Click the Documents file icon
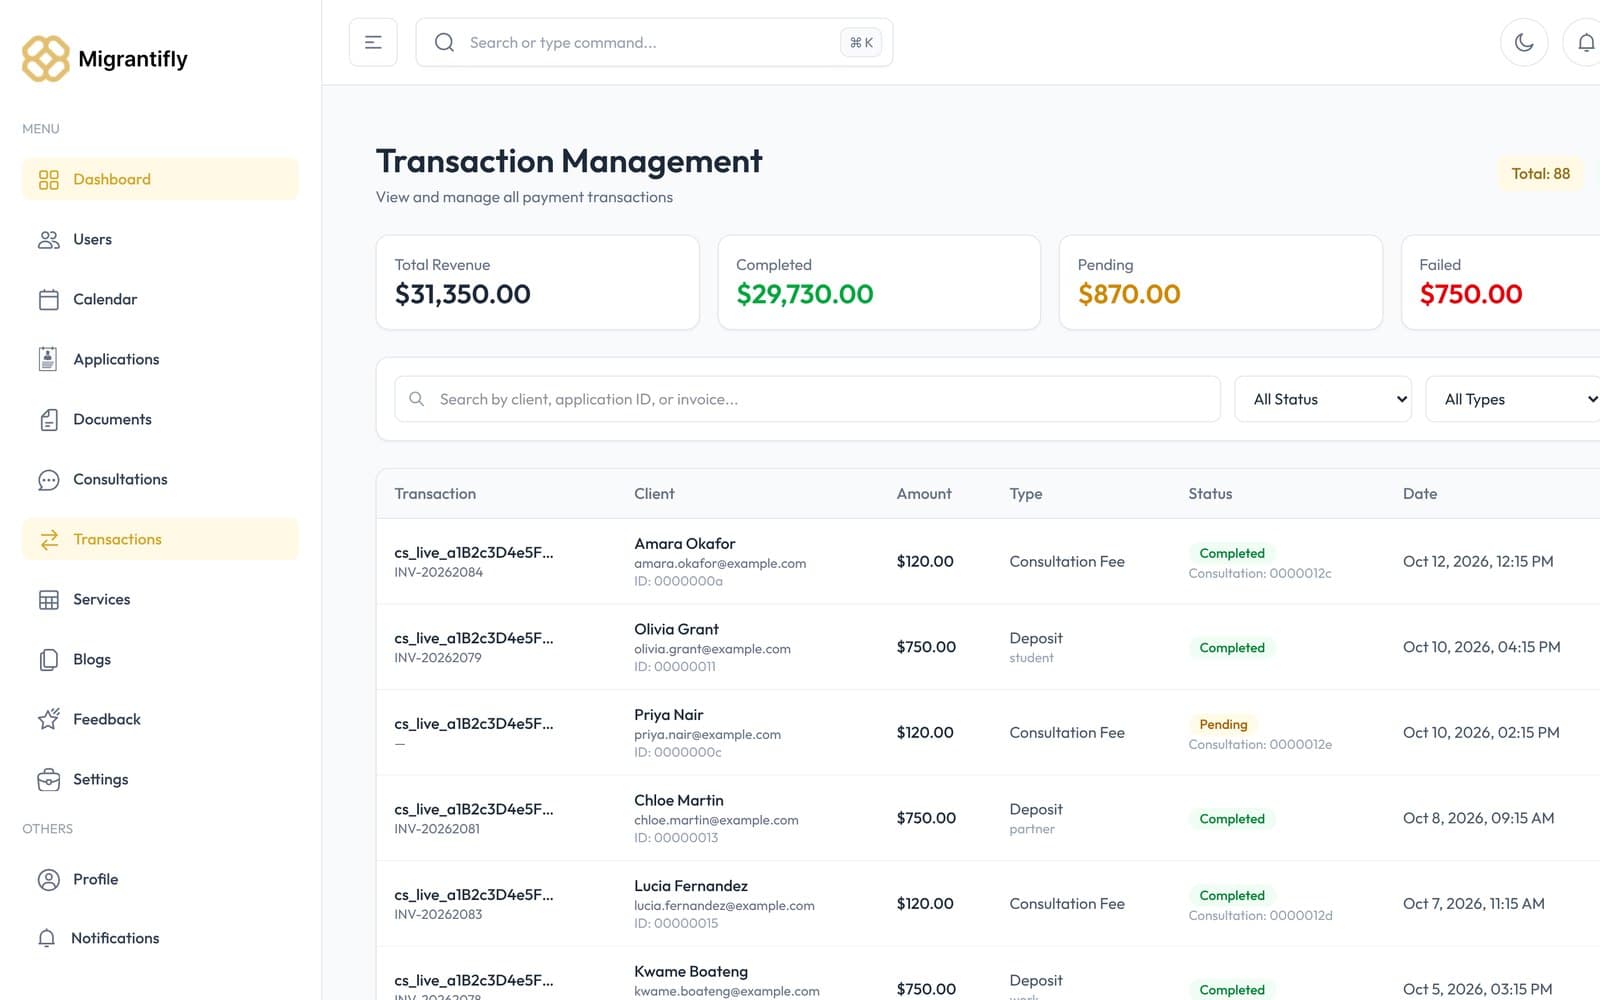Screen dimensions: 1600x1000 [x=48, y=419]
